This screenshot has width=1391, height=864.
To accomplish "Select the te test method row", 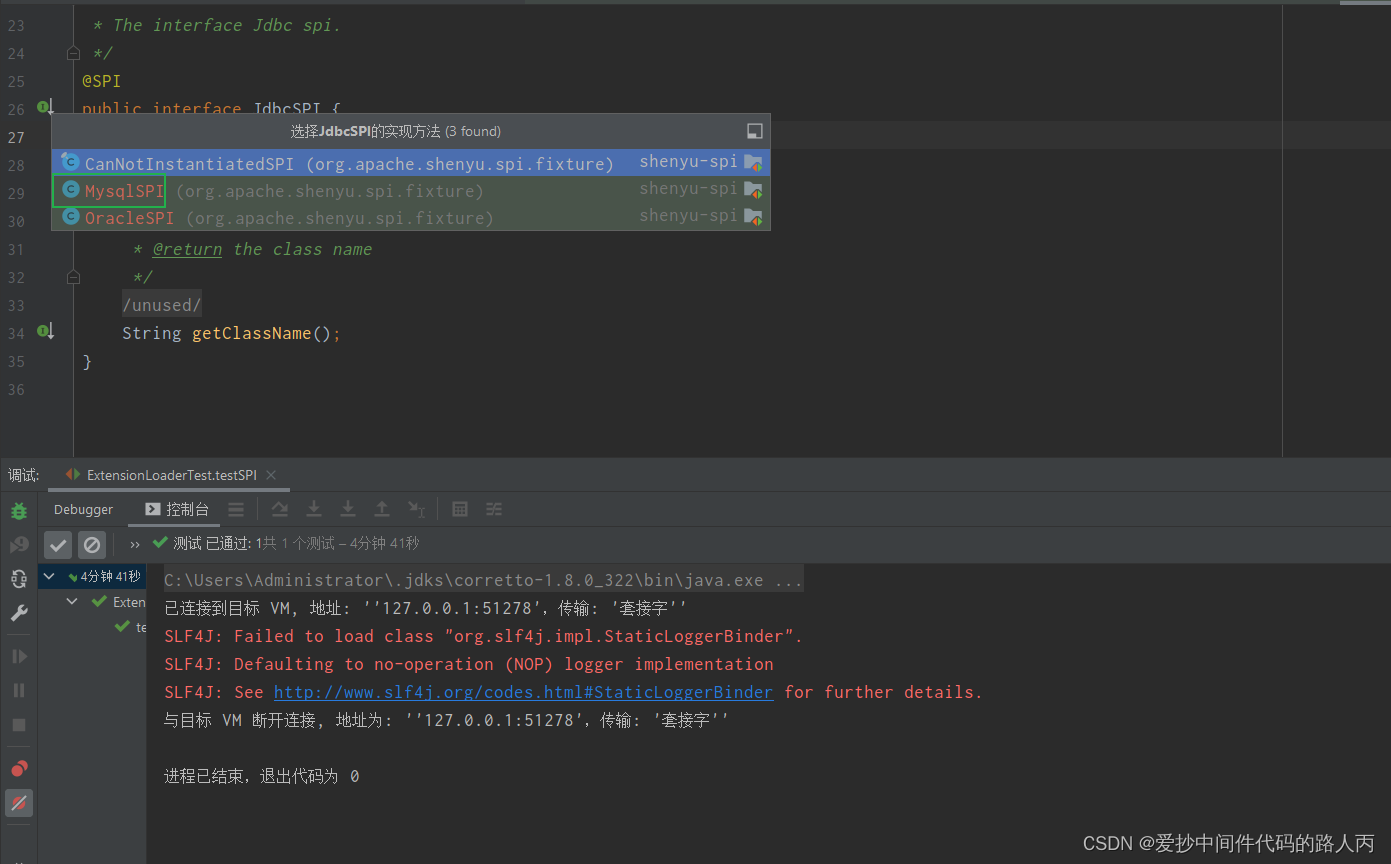I will click(x=92, y=627).
